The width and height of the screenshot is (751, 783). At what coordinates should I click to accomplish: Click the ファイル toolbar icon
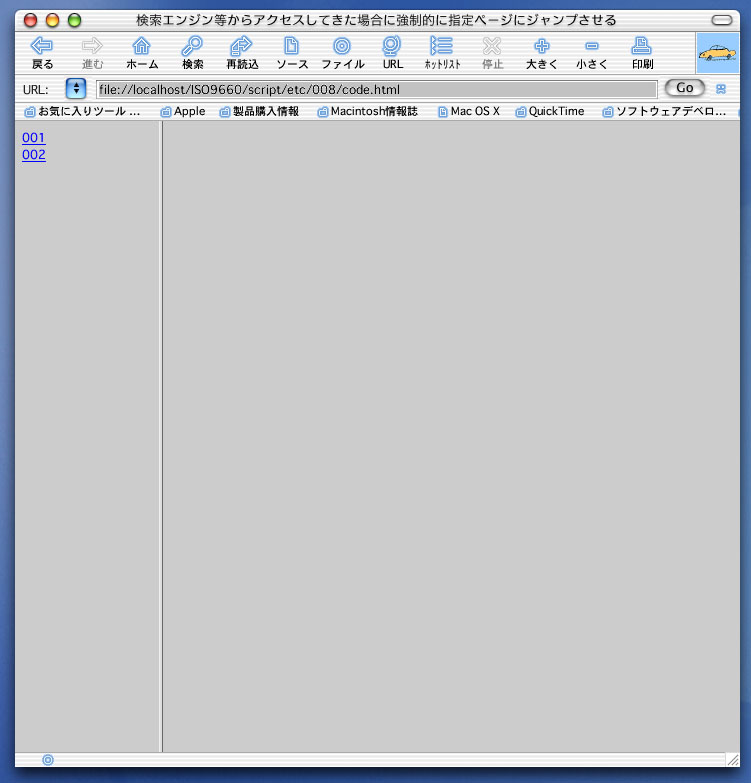click(x=342, y=46)
